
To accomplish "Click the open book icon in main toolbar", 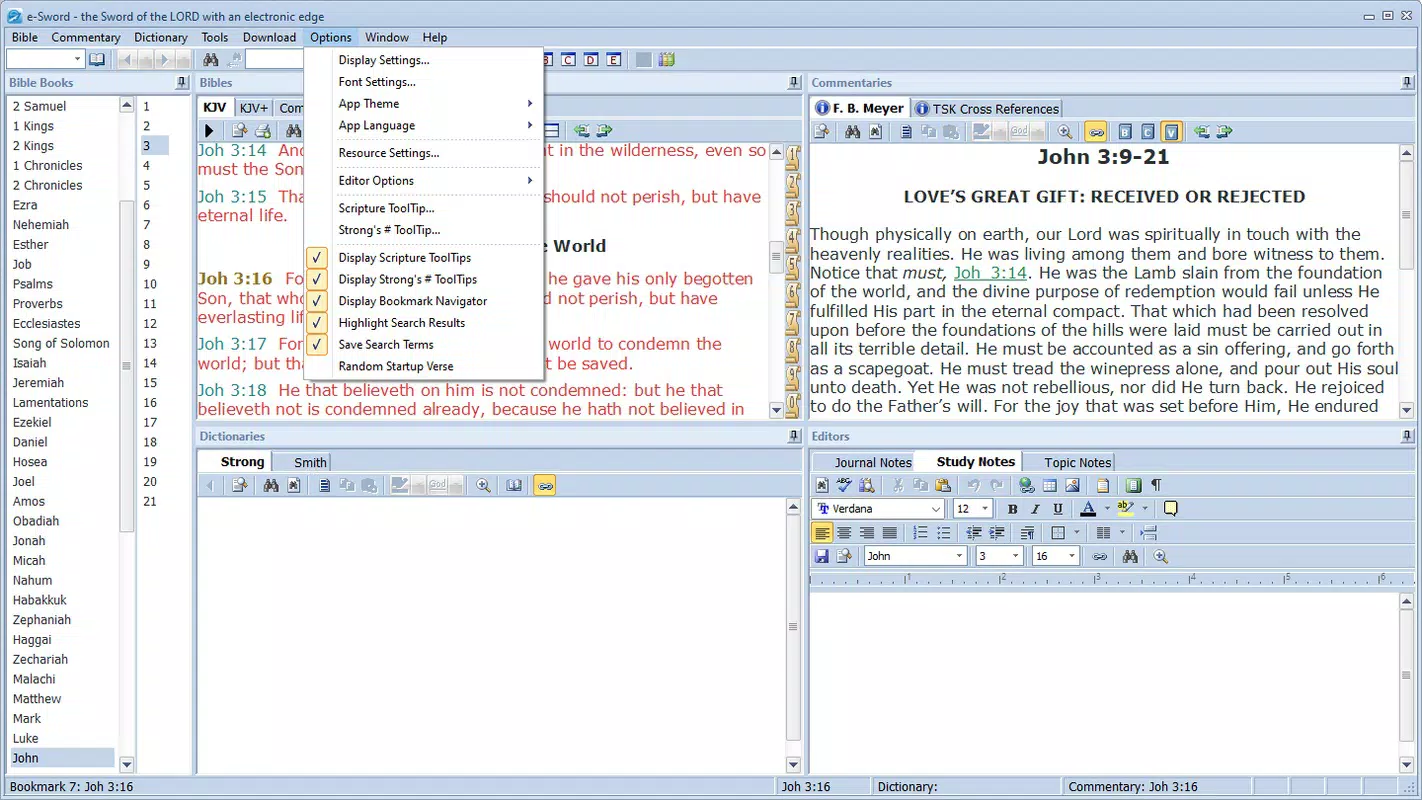I will tap(97, 60).
